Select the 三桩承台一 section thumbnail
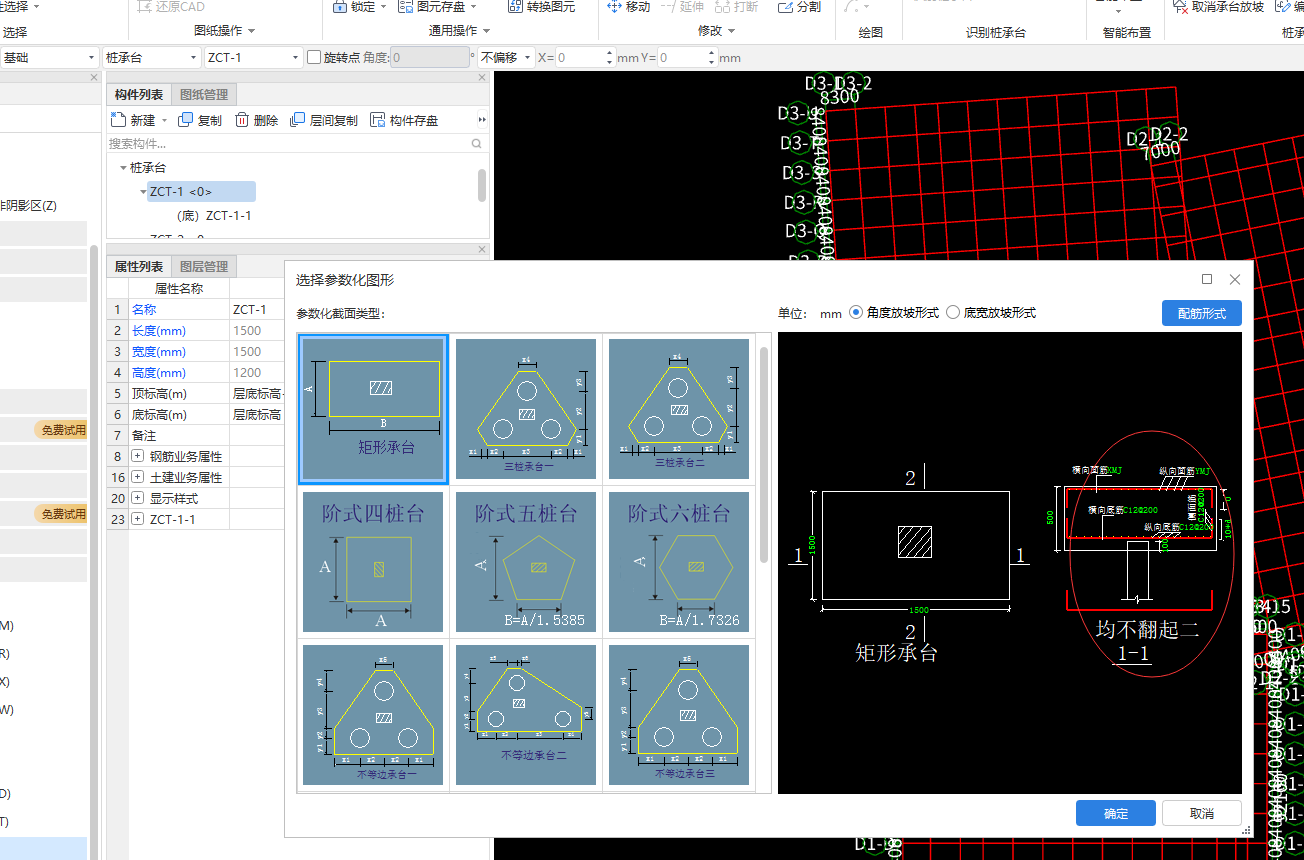The width and height of the screenshot is (1304, 860). (x=526, y=409)
